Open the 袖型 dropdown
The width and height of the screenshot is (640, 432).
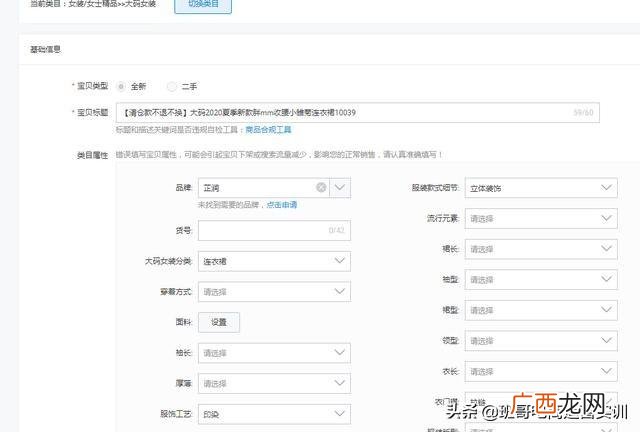541,280
